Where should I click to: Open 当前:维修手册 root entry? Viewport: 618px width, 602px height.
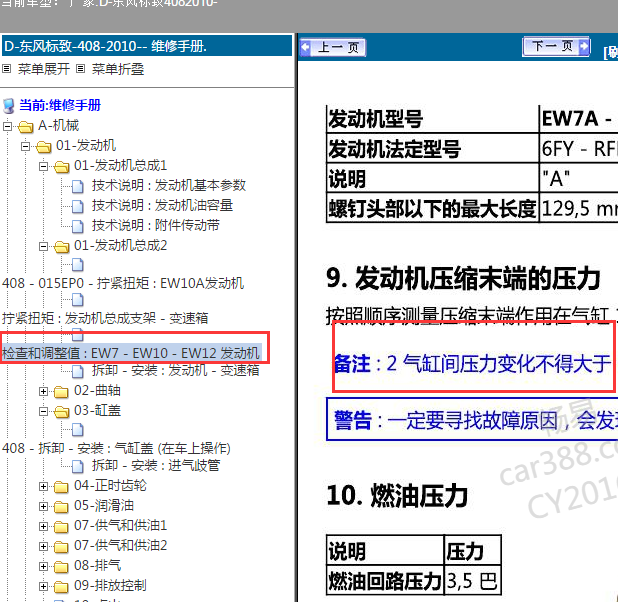coord(60,105)
